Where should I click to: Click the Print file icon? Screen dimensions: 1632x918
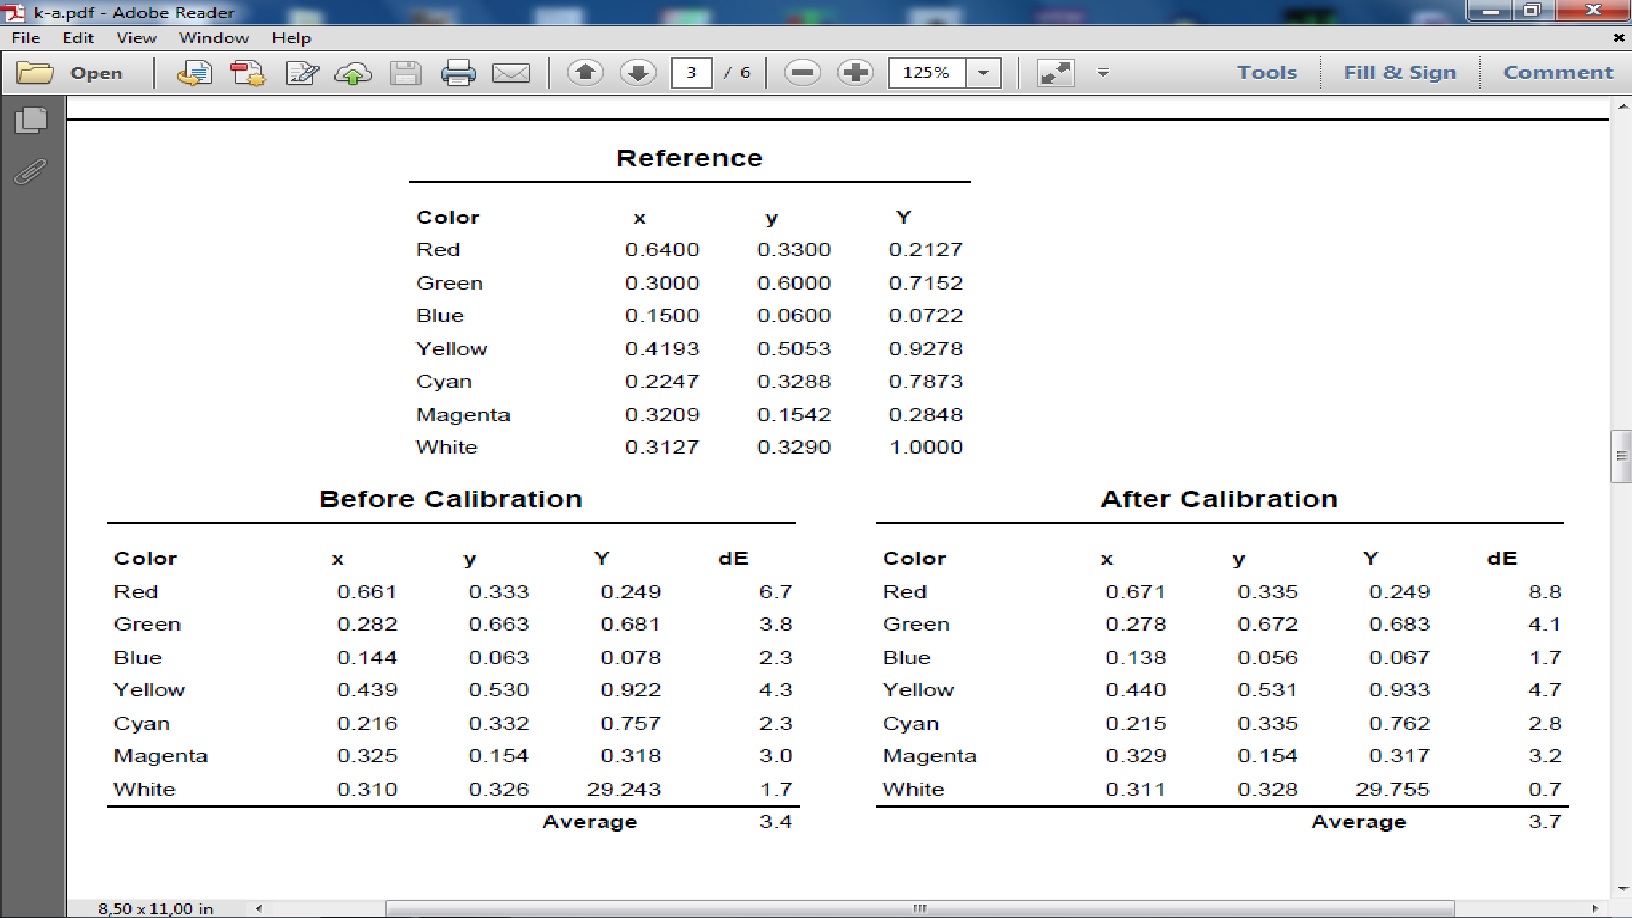(458, 73)
